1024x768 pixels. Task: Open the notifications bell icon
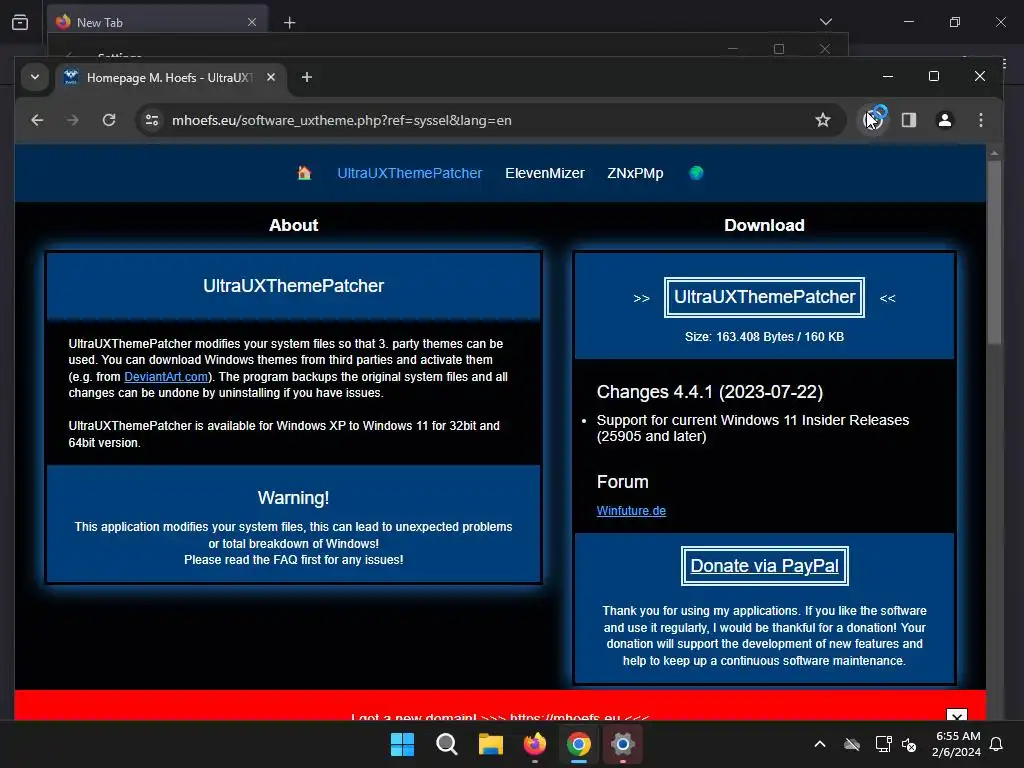pos(997,744)
